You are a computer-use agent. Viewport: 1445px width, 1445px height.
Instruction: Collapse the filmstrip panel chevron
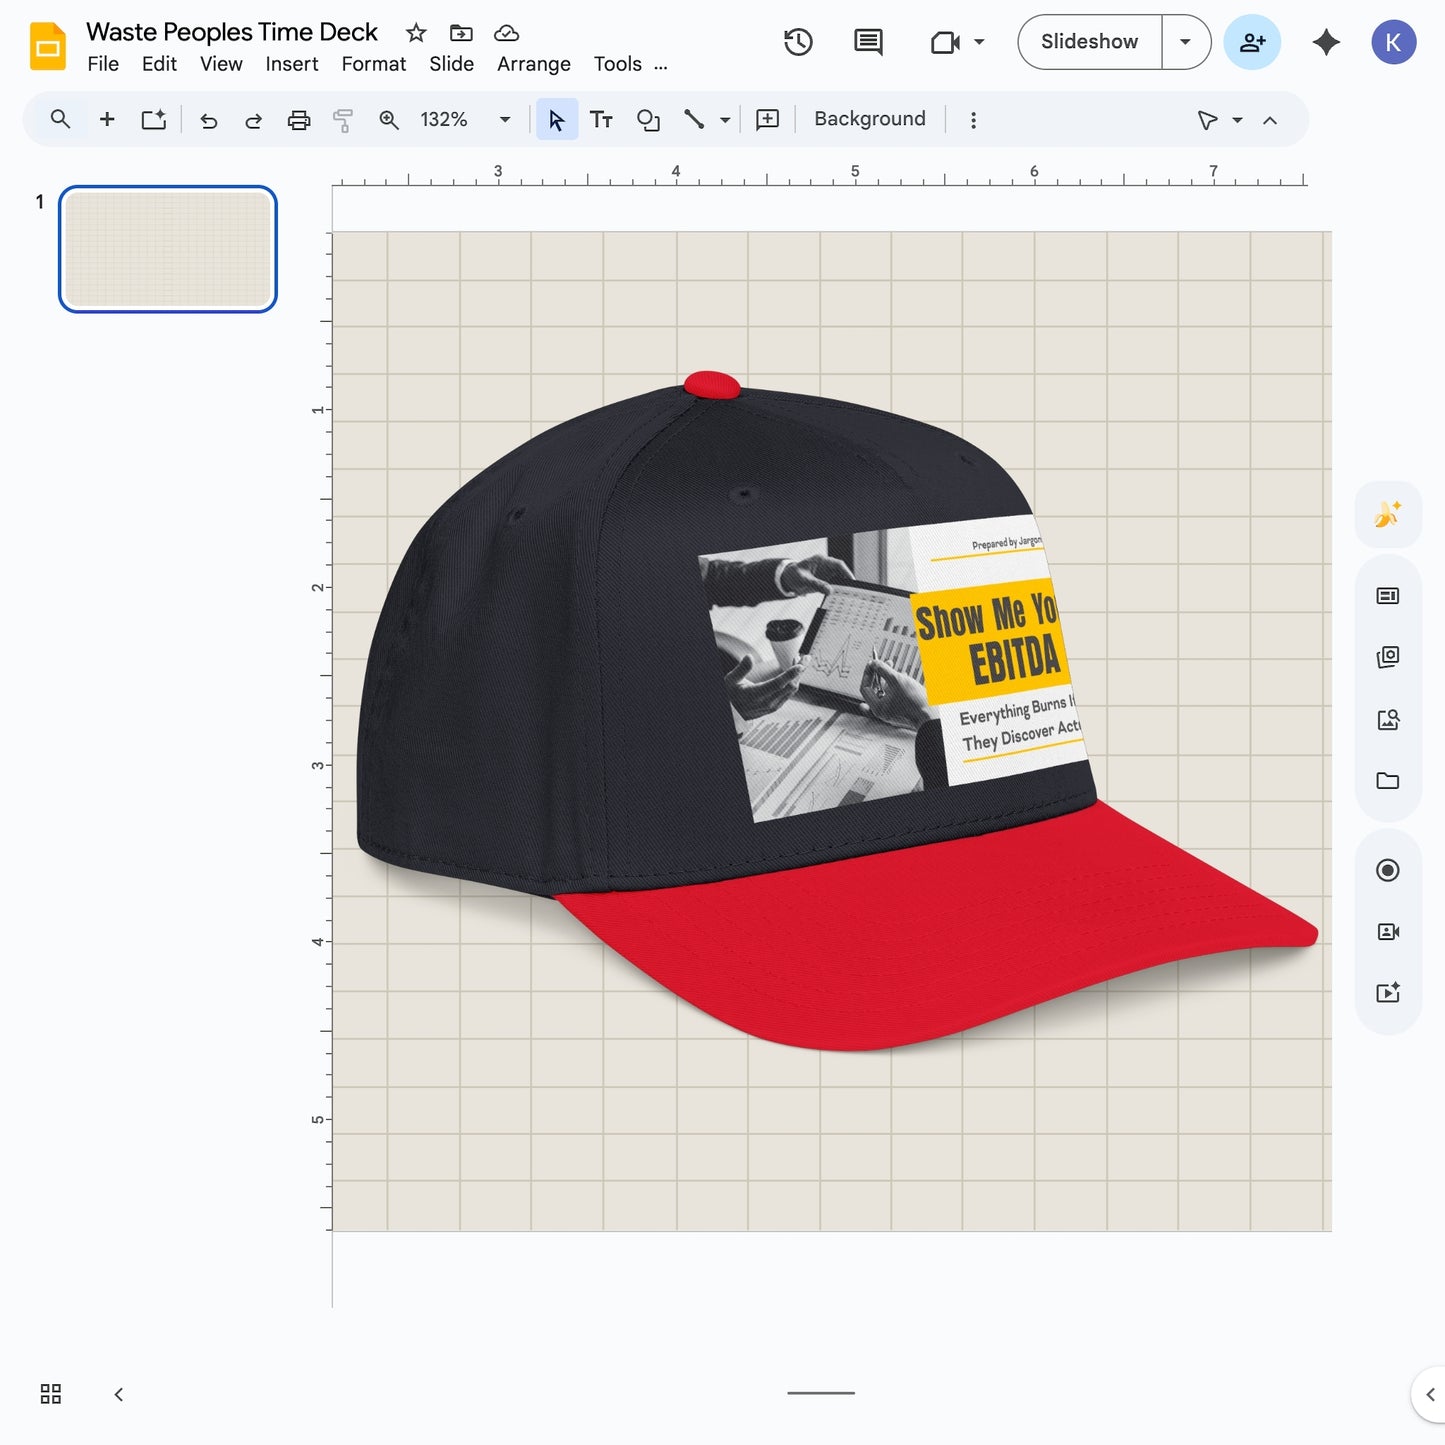(x=119, y=1394)
